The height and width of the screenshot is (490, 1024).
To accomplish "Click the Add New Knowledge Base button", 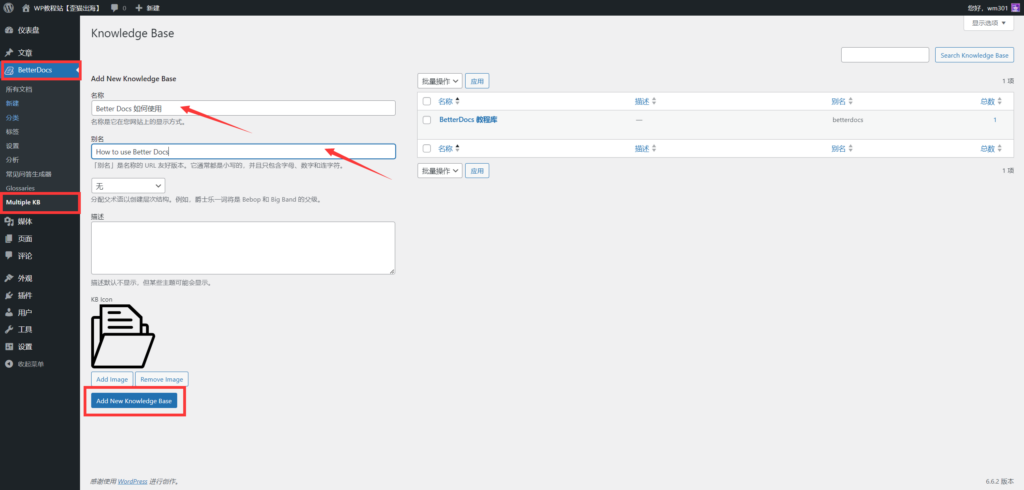I will point(134,400).
